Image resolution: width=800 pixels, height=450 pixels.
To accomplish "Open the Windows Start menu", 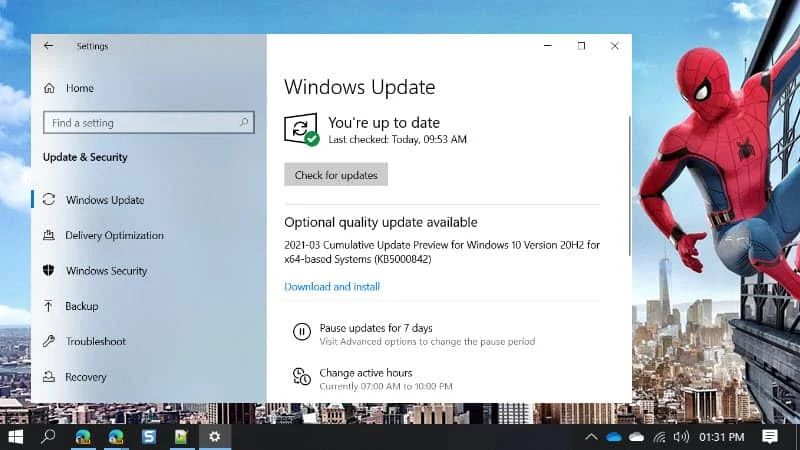I will (x=16, y=437).
